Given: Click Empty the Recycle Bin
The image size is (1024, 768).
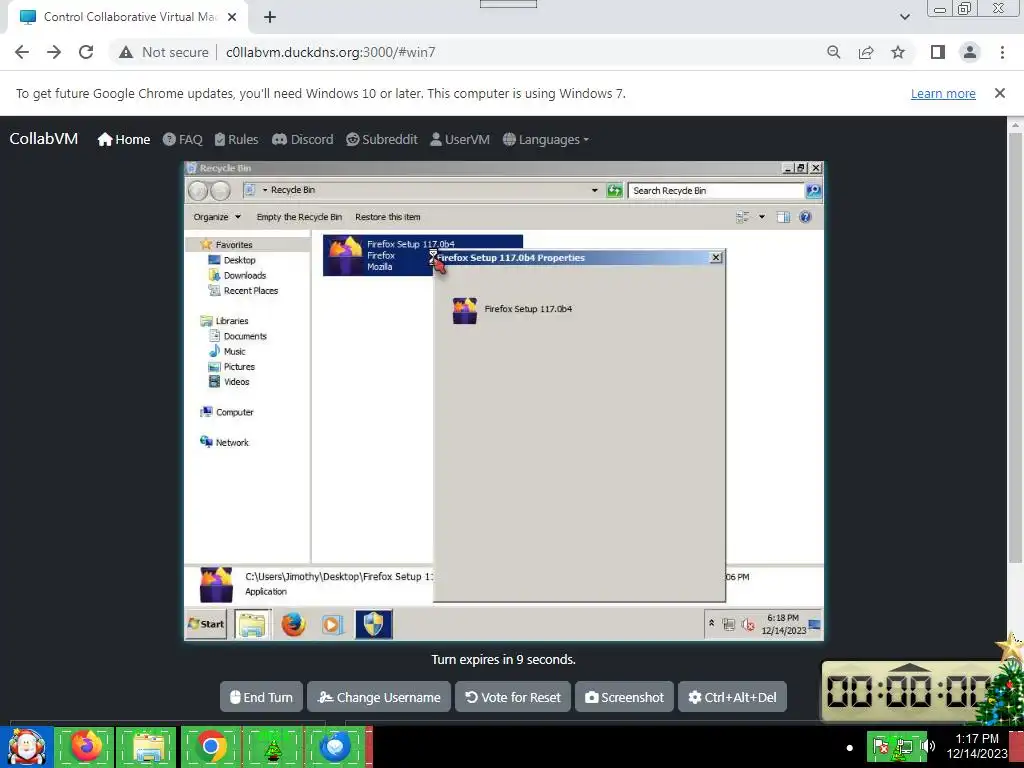Looking at the screenshot, I should [x=299, y=217].
